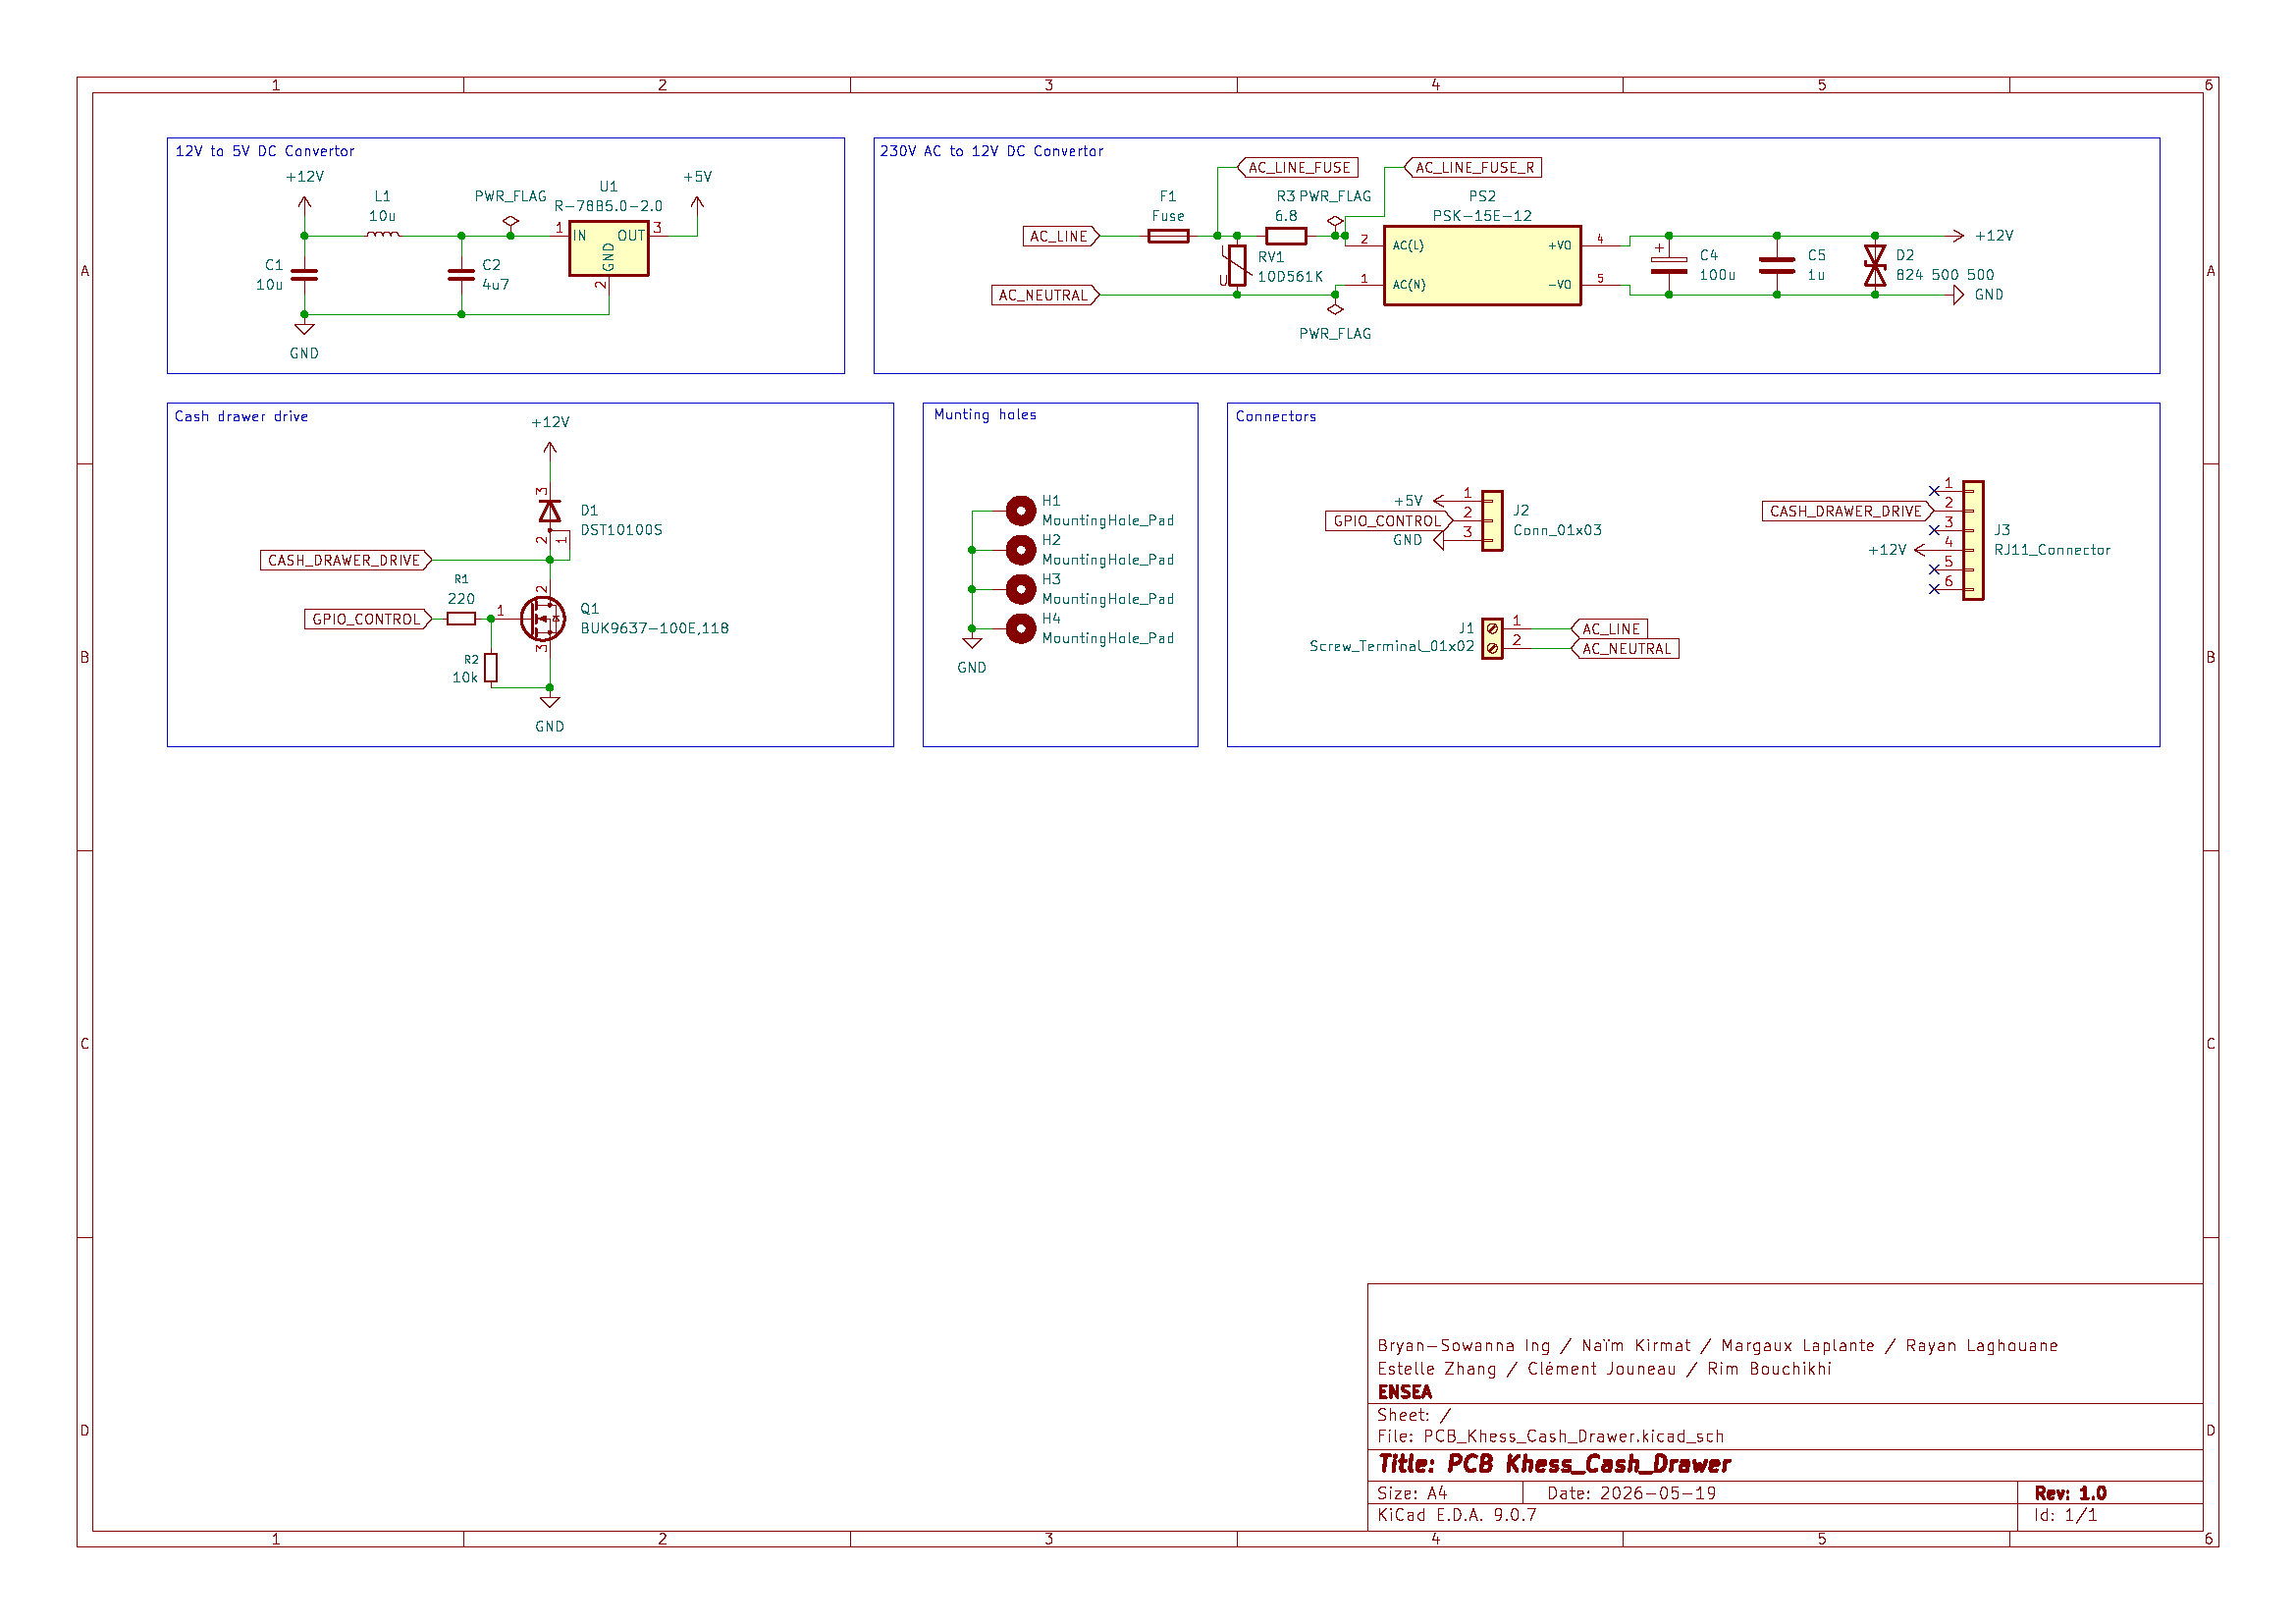Click the H4 mounting hole symbol
2296x1624 pixels.
coord(1020,629)
